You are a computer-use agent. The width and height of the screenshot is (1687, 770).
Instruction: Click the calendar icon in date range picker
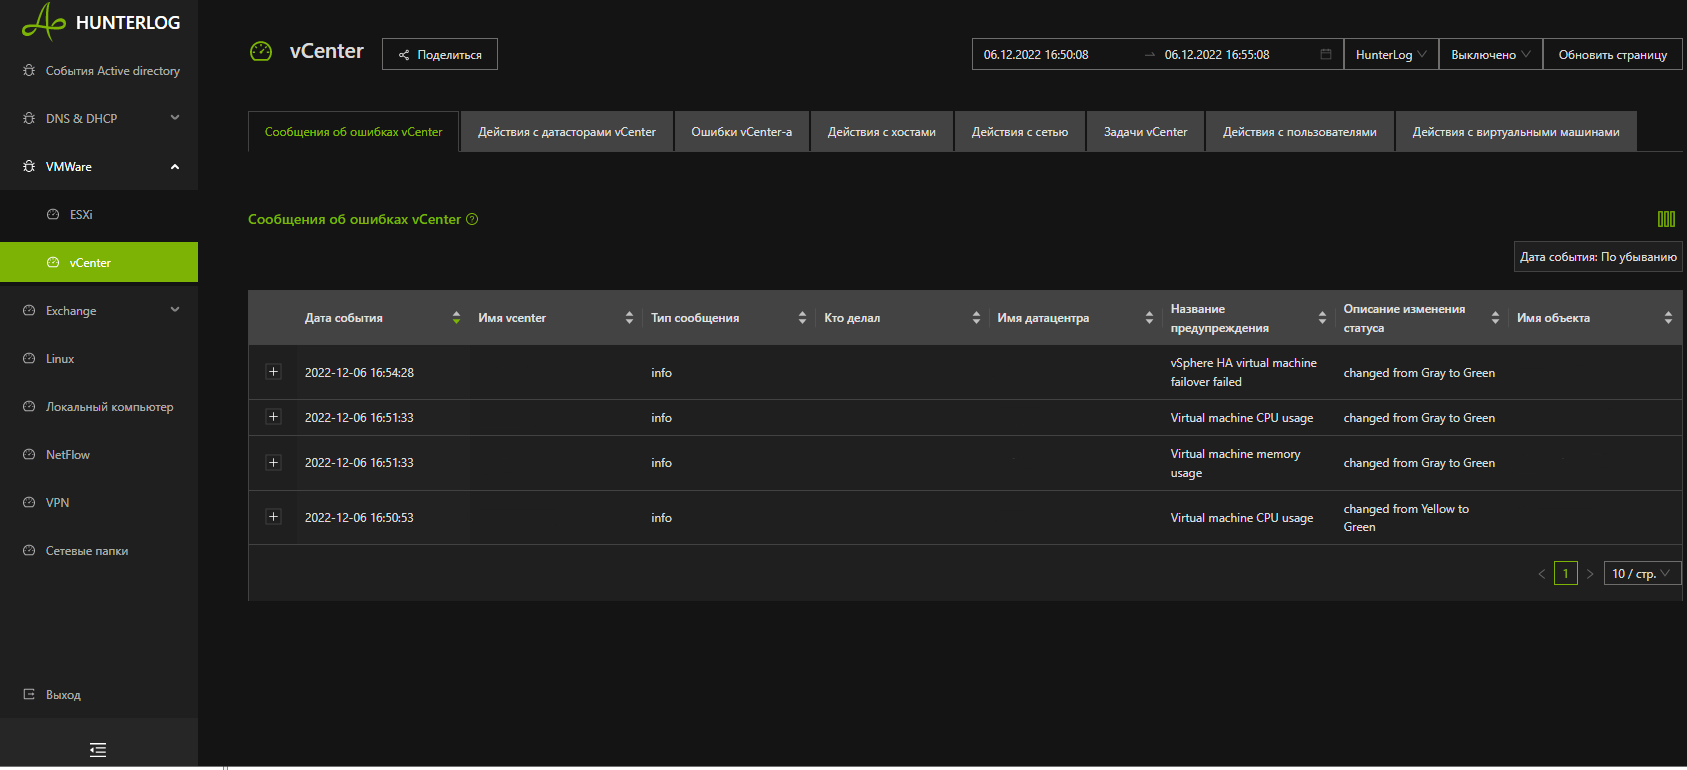coord(1326,54)
